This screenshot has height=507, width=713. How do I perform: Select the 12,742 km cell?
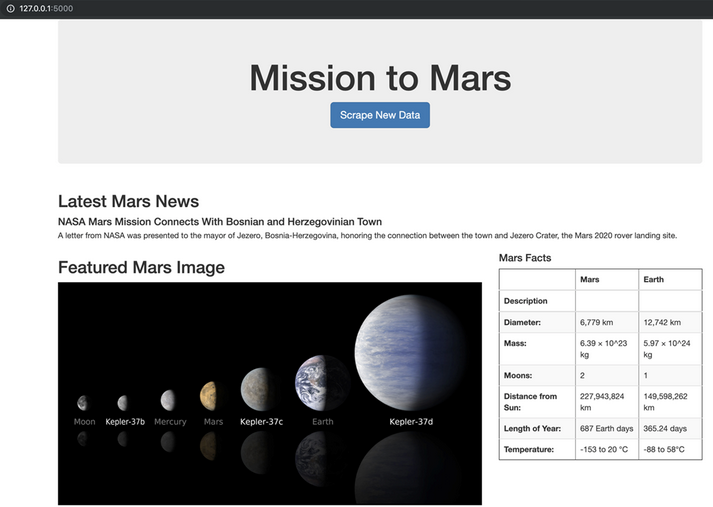point(670,322)
